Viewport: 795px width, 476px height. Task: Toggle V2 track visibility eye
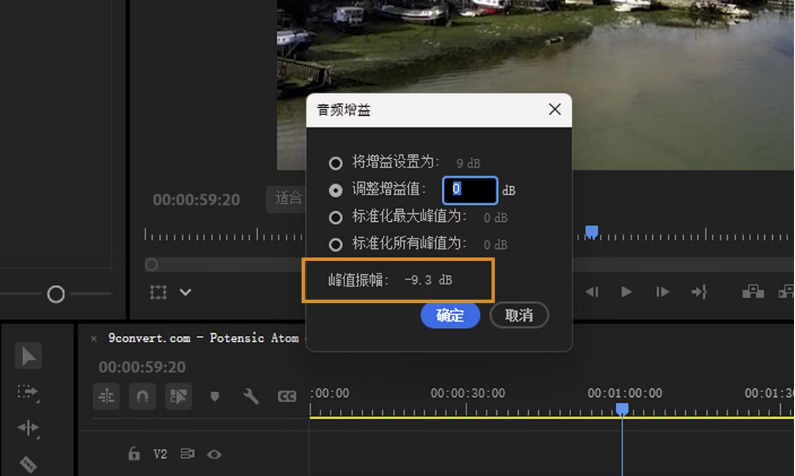point(214,454)
